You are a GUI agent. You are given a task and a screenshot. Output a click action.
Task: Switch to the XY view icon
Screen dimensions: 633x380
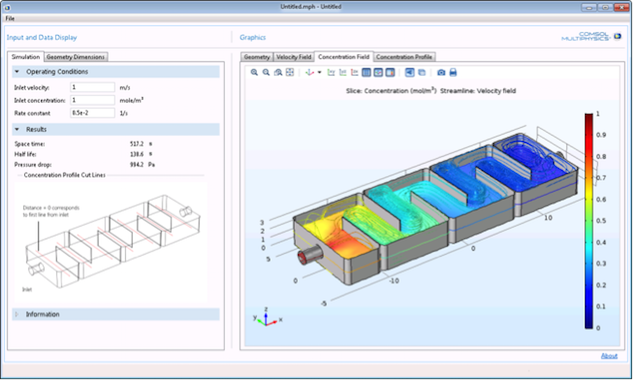(x=331, y=72)
